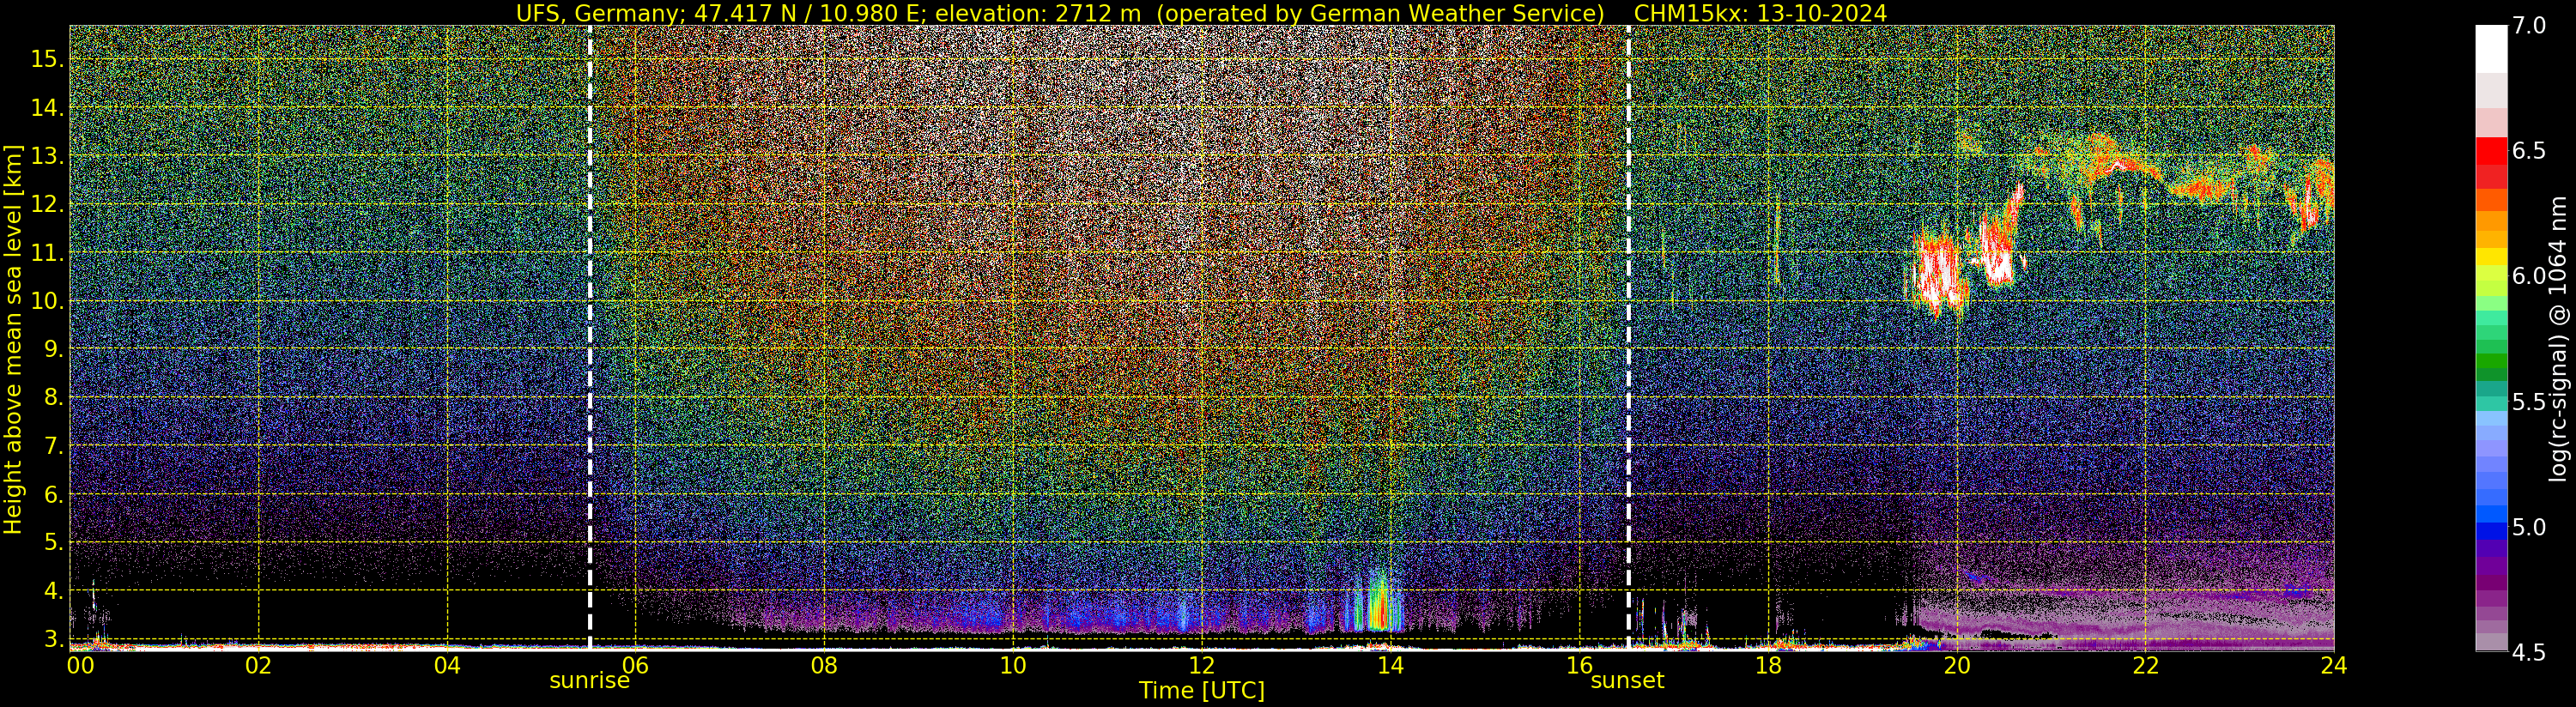Click the height axis tick '11.'

47,253
